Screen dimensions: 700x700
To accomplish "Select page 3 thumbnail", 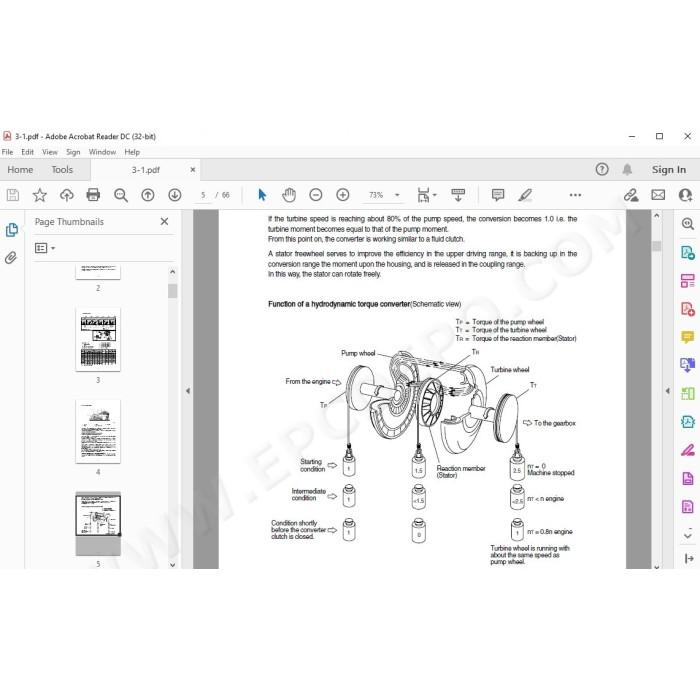I will pos(98,339).
